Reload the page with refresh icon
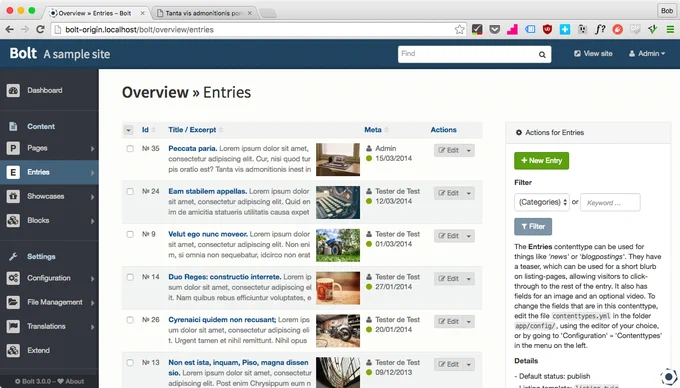 pyautogui.click(x=40, y=29)
